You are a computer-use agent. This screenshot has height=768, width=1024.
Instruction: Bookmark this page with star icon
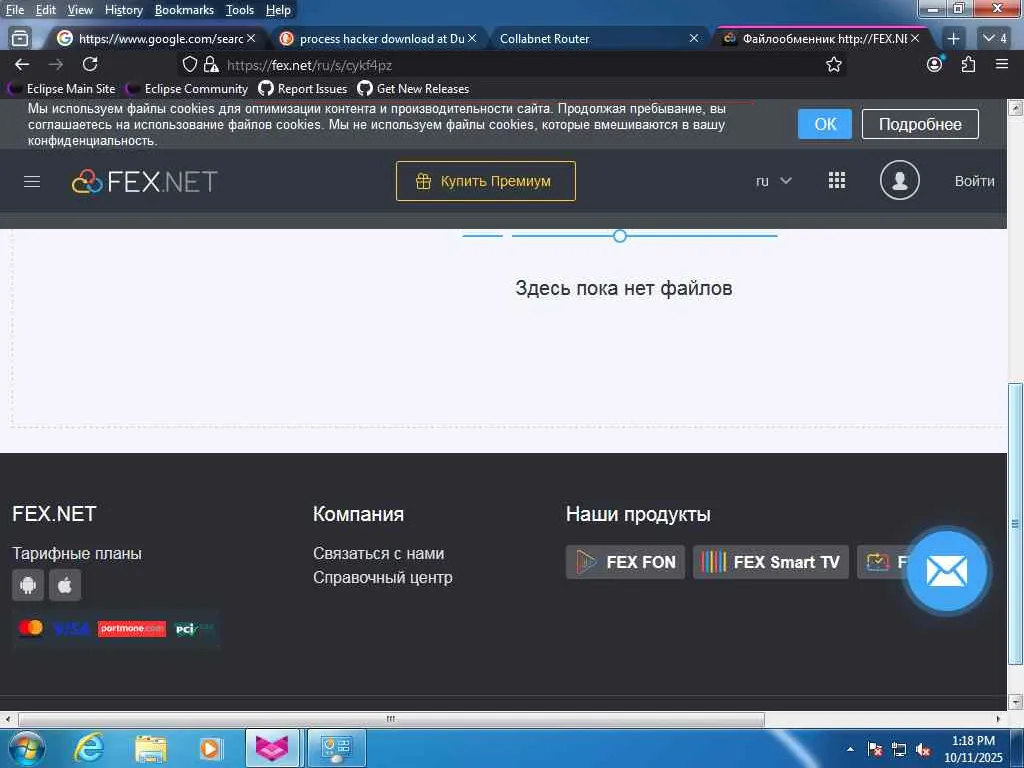click(x=833, y=65)
